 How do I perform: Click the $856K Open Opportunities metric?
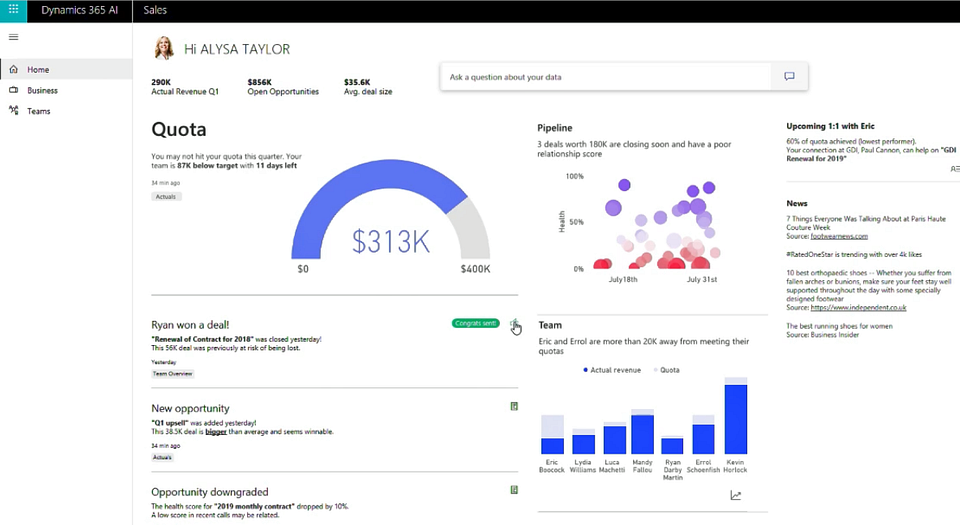[283, 87]
